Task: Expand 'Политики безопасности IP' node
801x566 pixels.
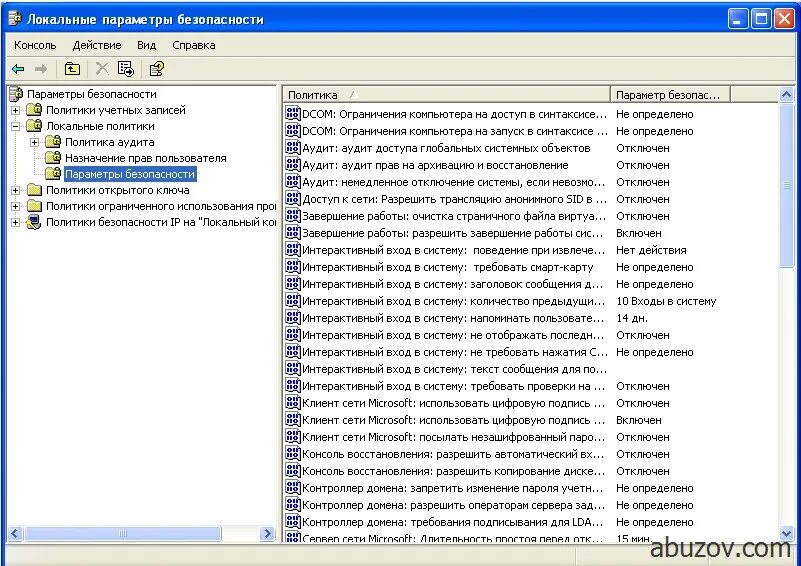Action: (15, 223)
